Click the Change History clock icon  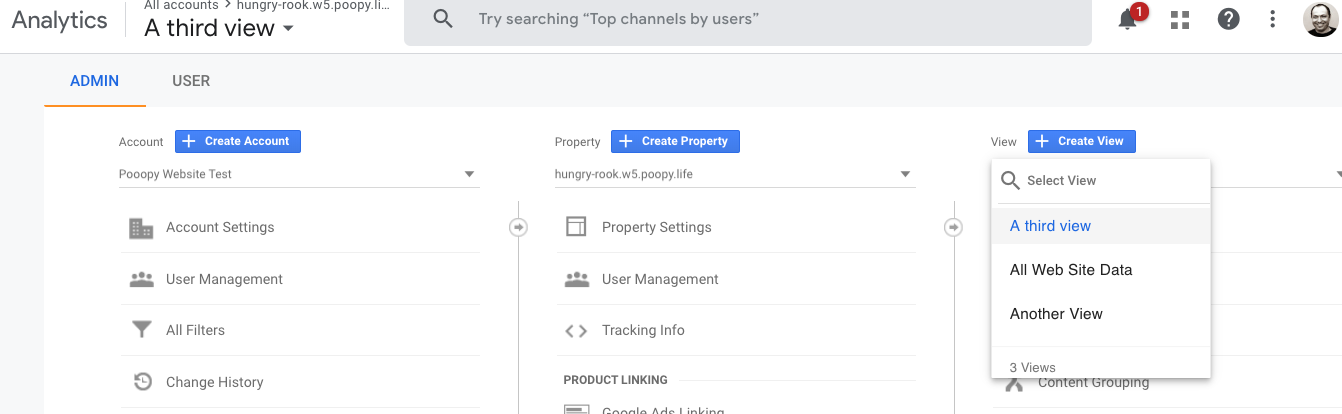coord(141,382)
